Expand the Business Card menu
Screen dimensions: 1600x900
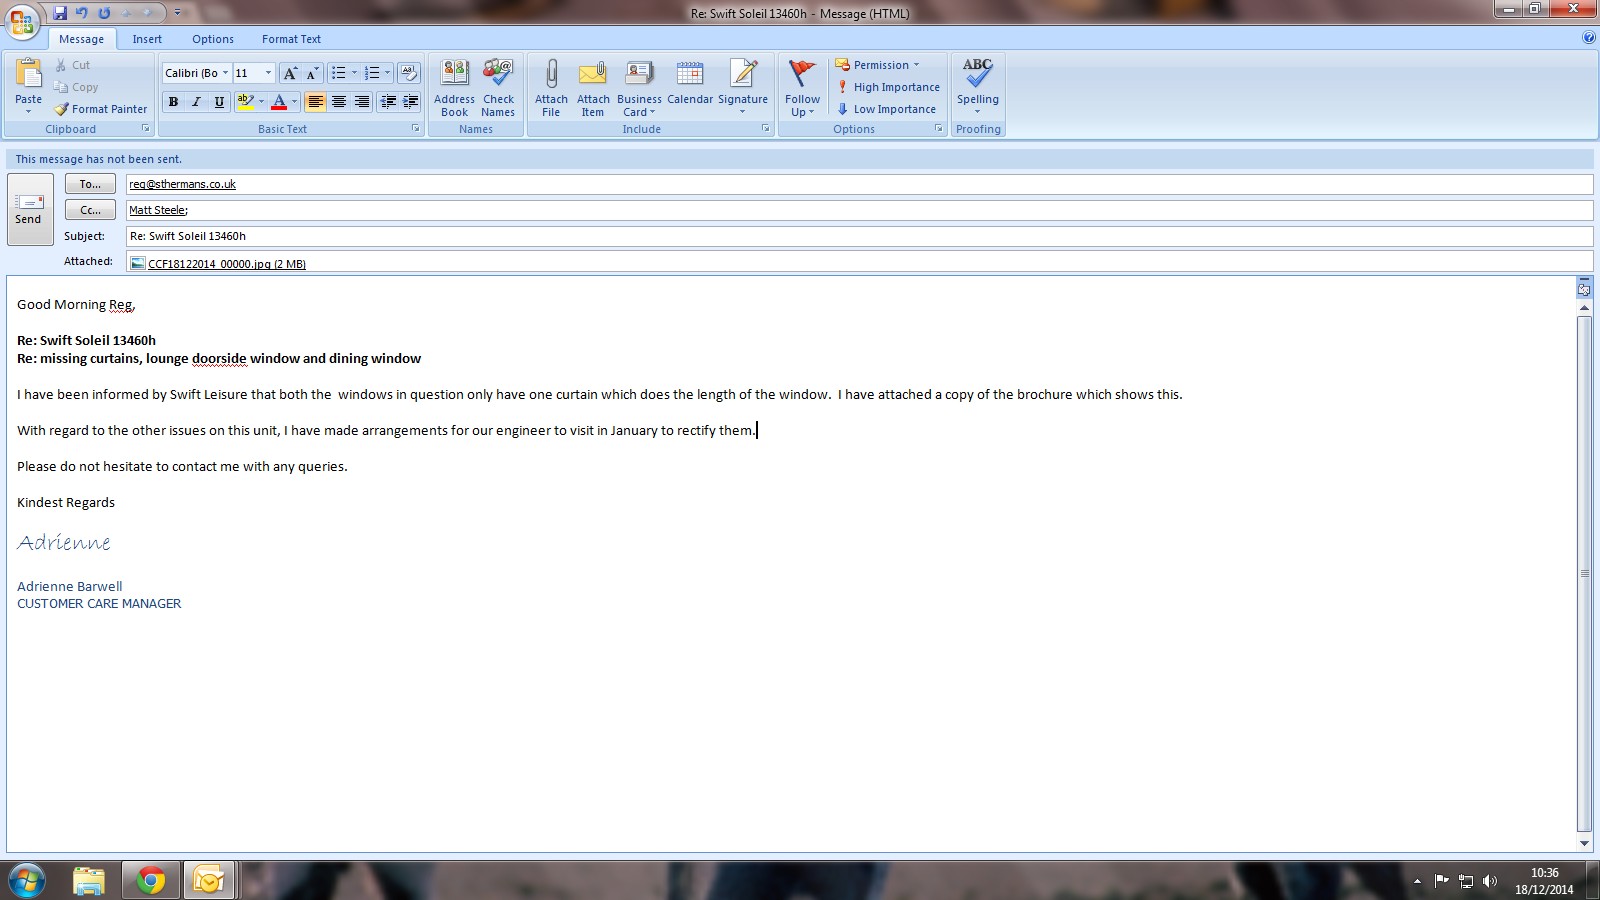coord(639,88)
